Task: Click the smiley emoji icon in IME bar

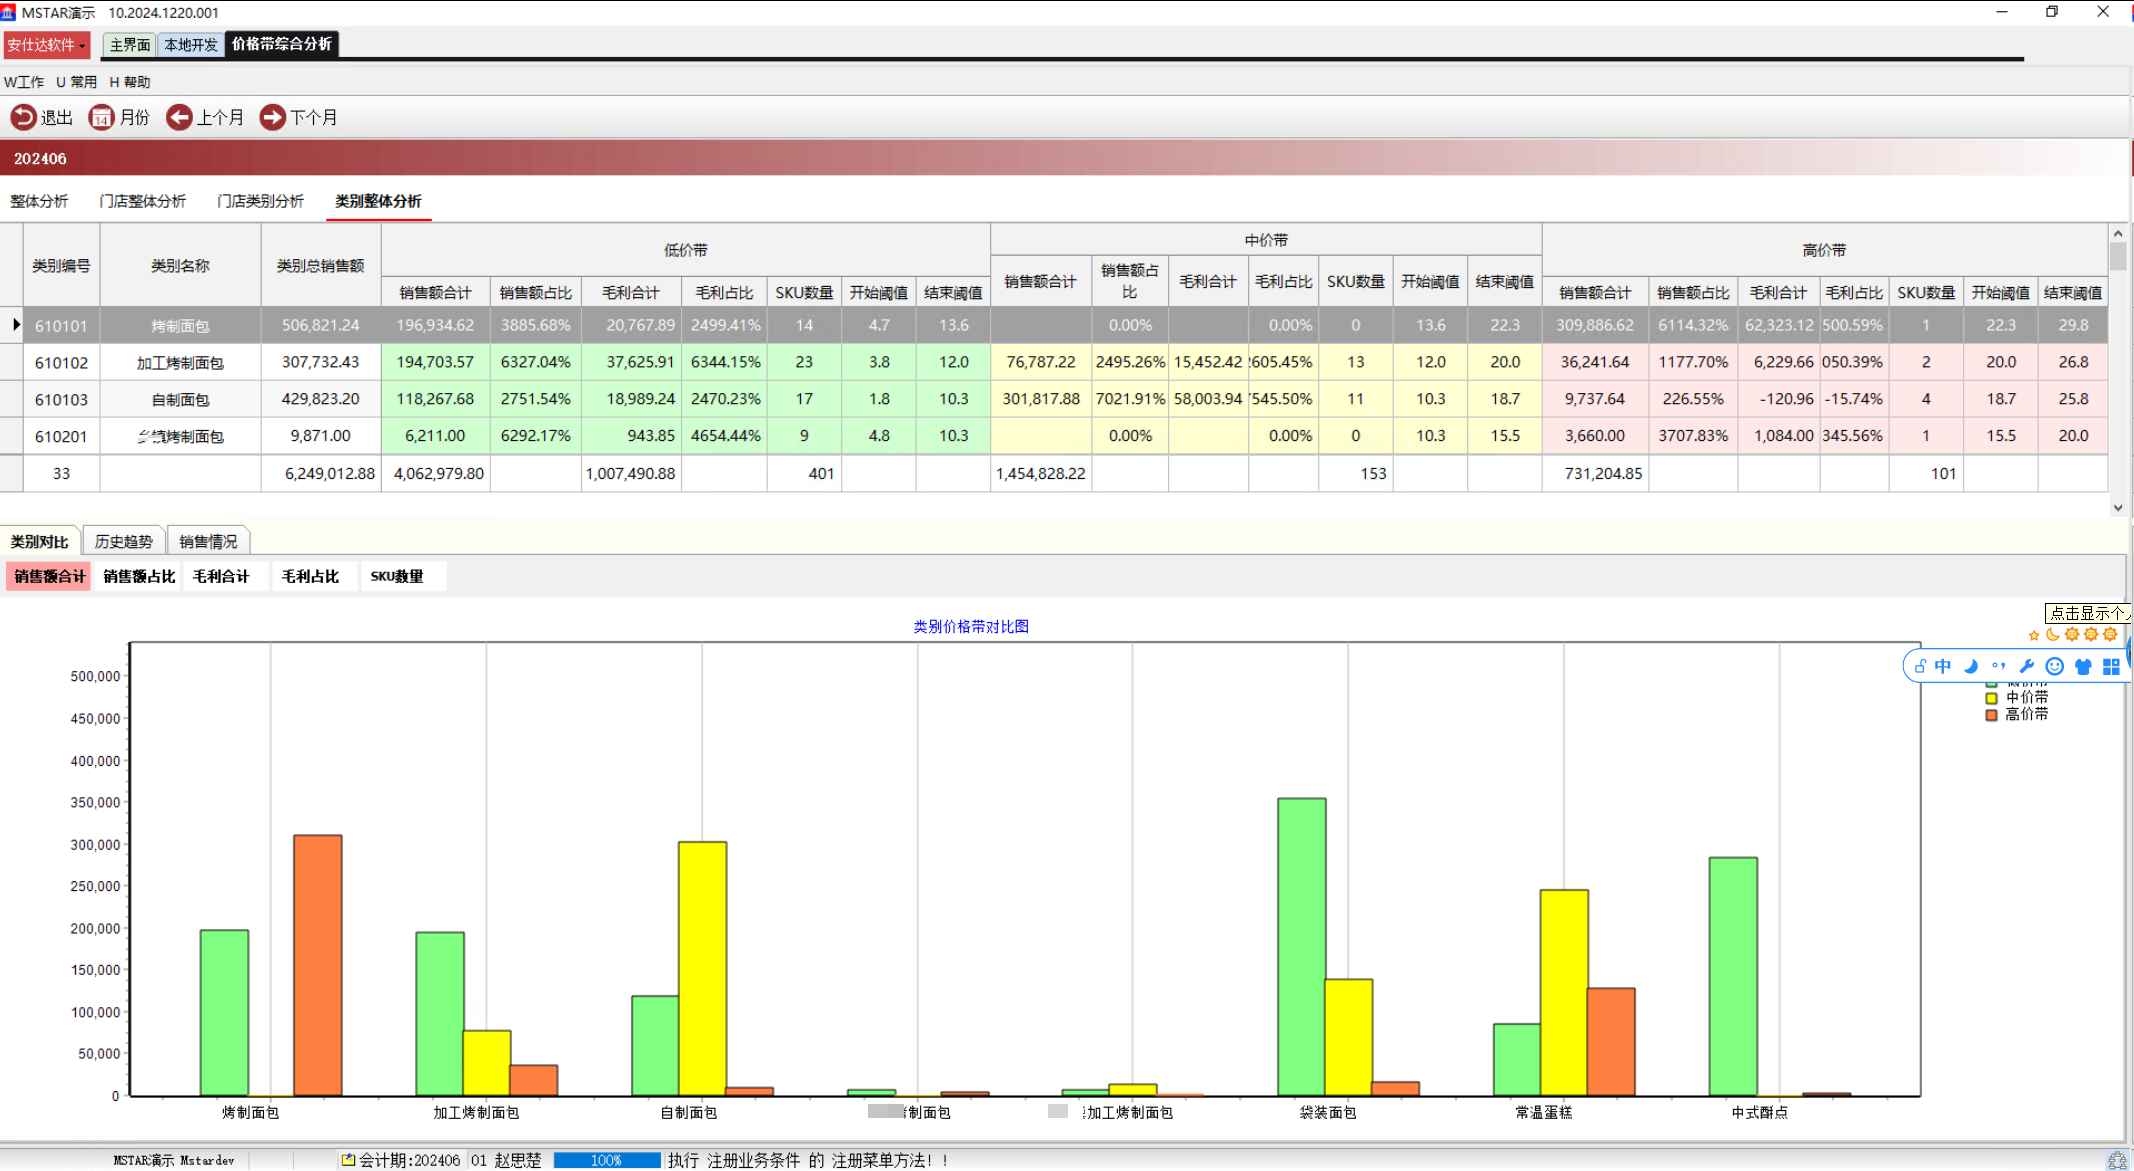Action: coord(2055,667)
